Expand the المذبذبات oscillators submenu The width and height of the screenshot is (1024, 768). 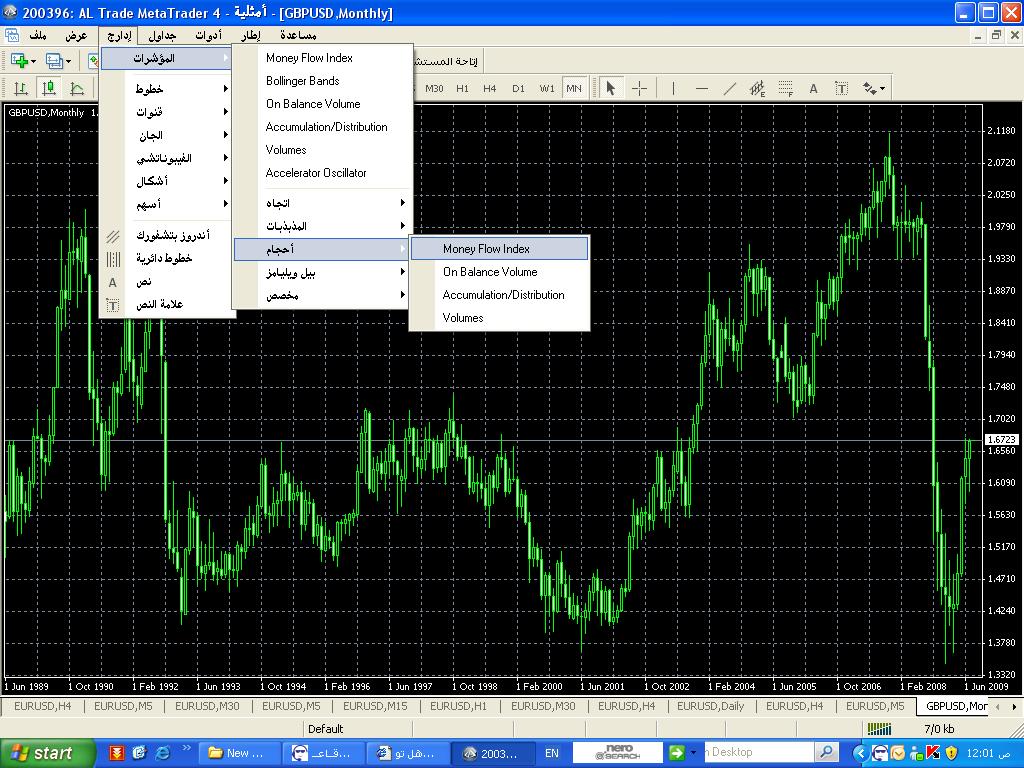[x=321, y=226]
